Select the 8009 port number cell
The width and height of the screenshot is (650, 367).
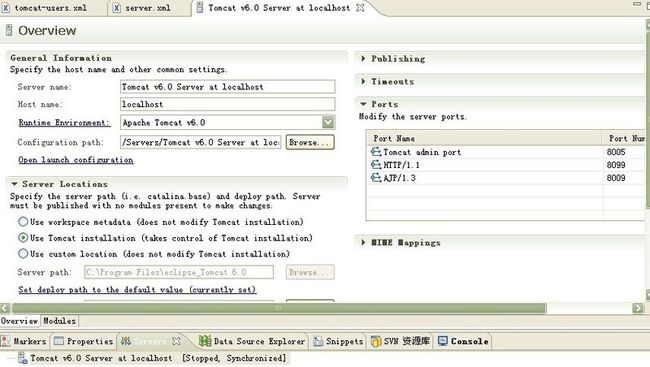pos(616,177)
